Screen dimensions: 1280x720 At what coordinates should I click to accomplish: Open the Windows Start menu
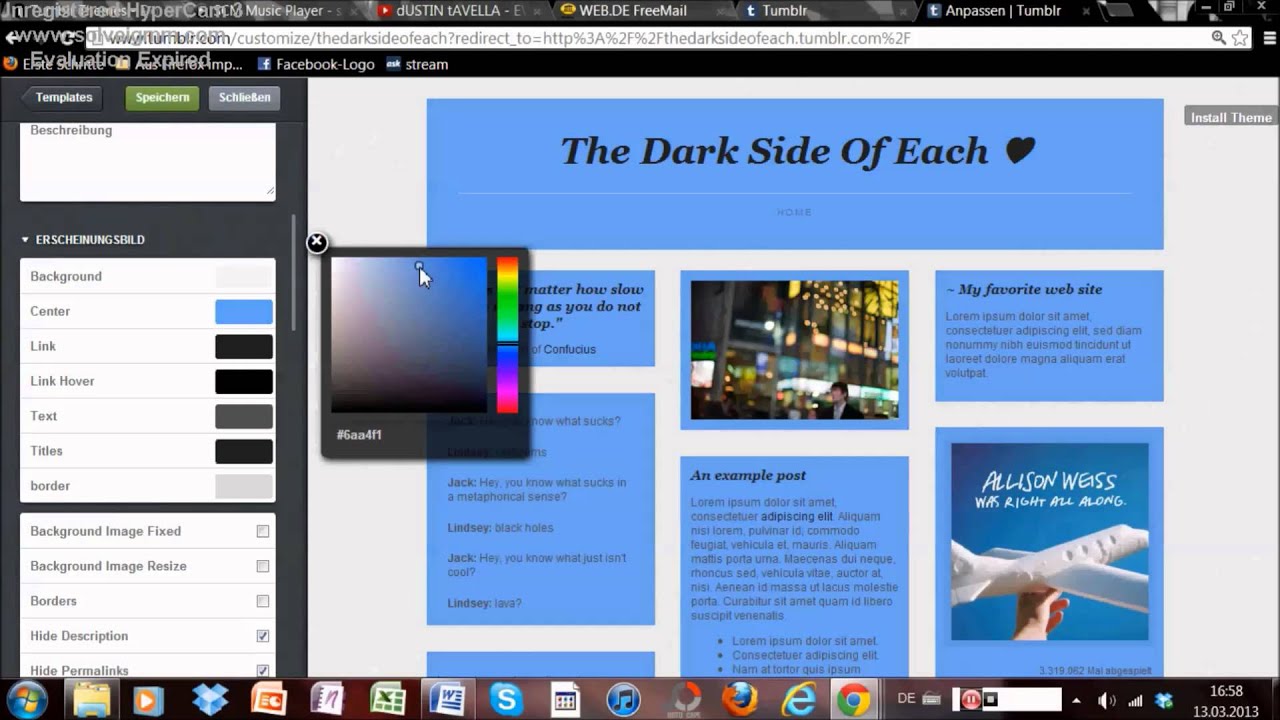click(27, 699)
